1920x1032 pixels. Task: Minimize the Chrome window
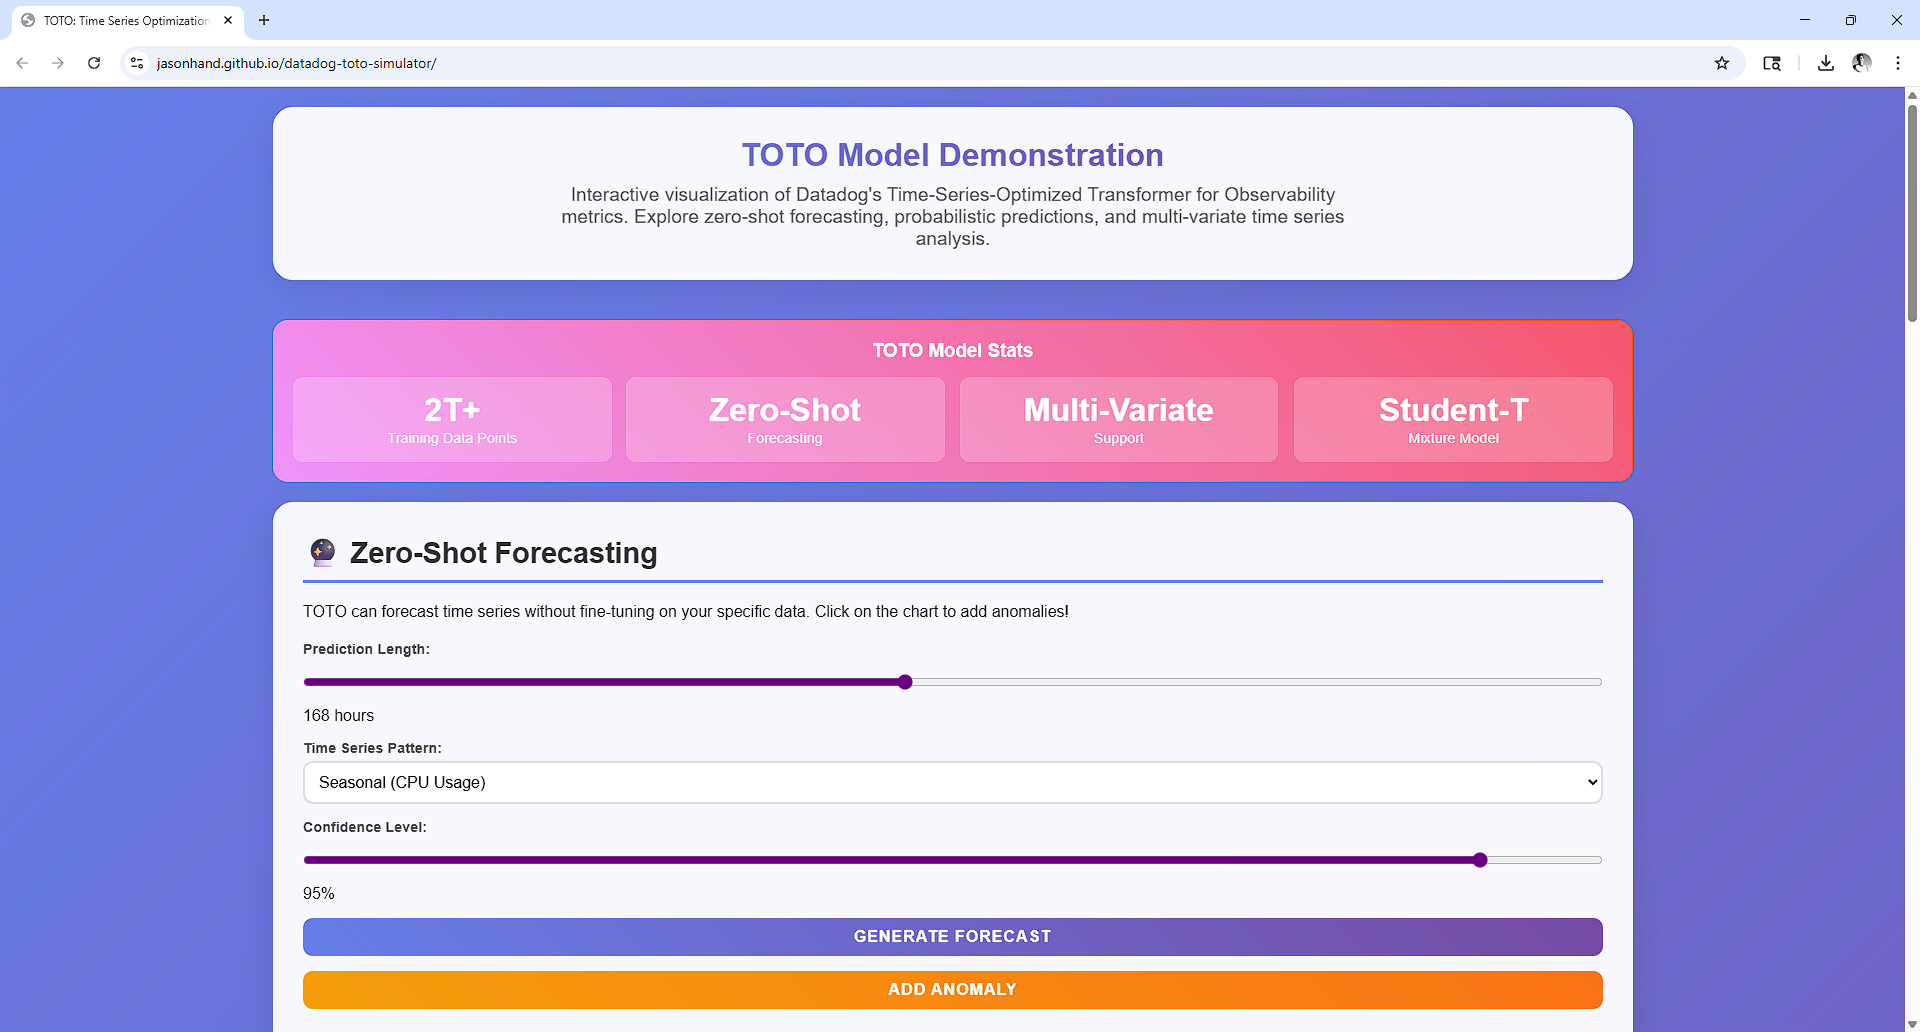[1805, 20]
